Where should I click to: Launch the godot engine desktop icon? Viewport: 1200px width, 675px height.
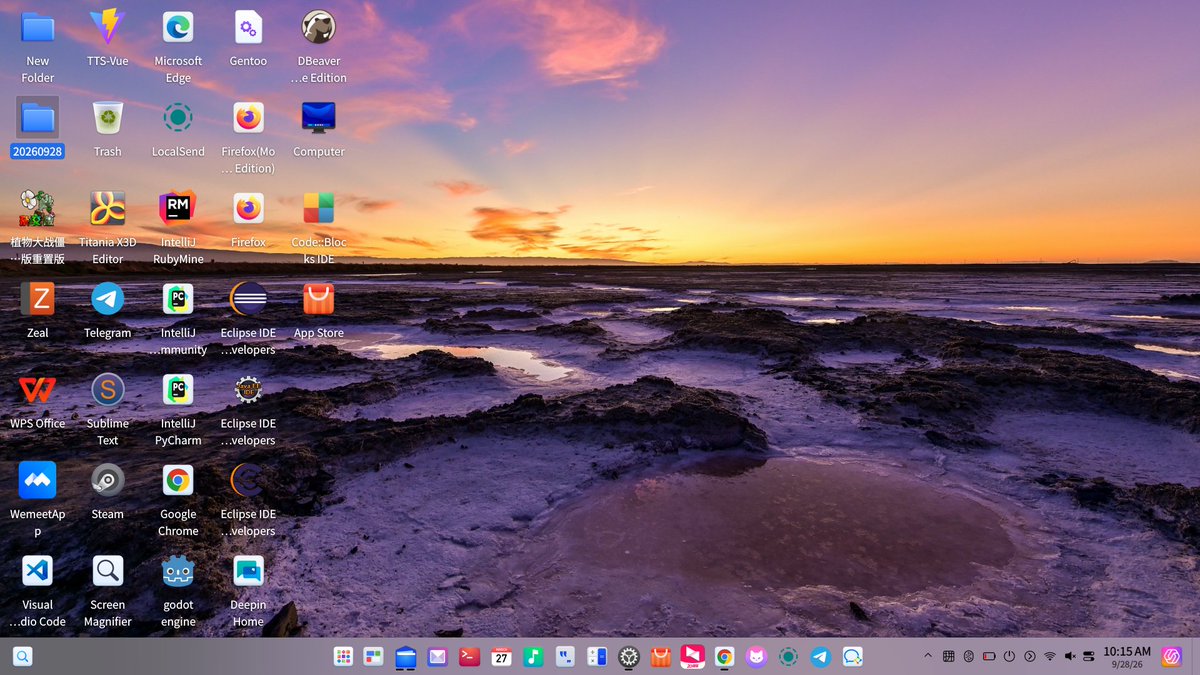click(178, 570)
